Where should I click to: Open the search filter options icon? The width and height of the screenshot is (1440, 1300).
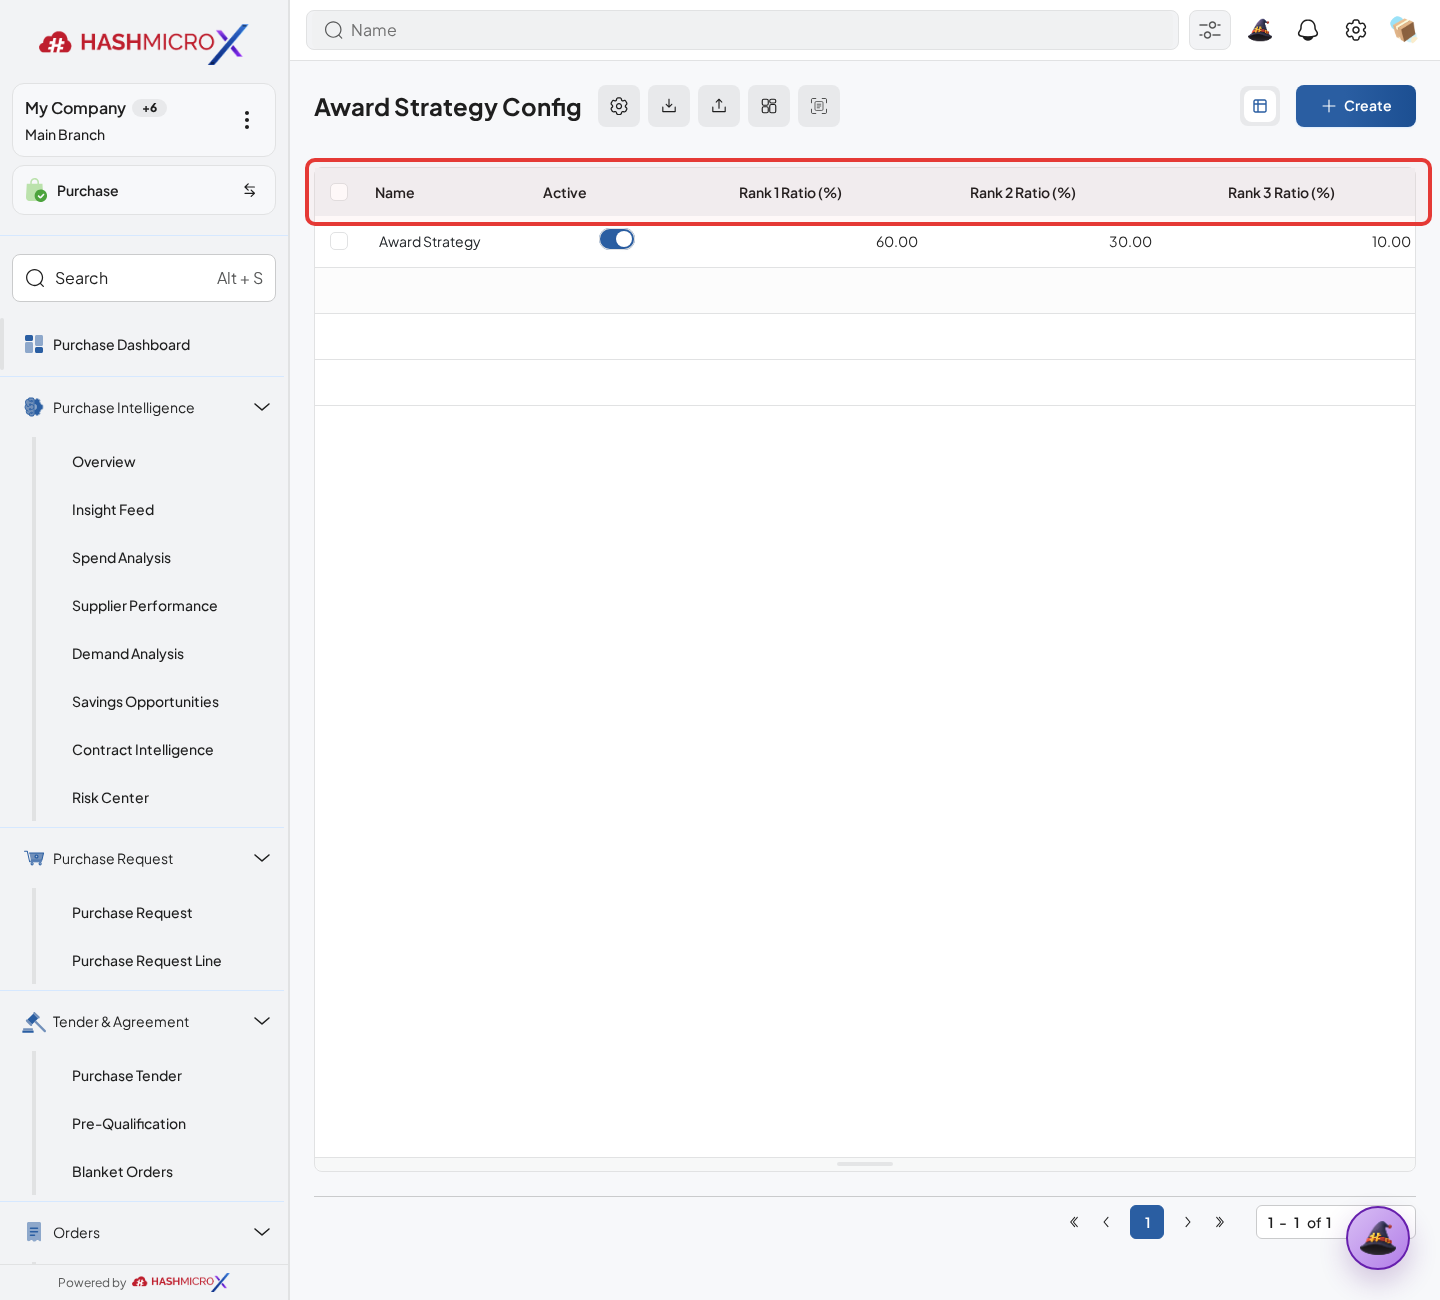1210,30
